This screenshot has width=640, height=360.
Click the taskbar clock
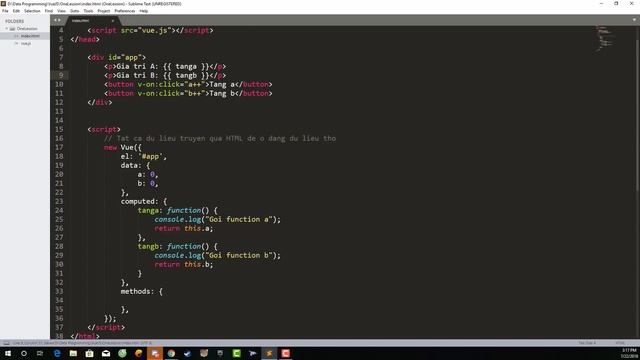pyautogui.click(x=629, y=353)
